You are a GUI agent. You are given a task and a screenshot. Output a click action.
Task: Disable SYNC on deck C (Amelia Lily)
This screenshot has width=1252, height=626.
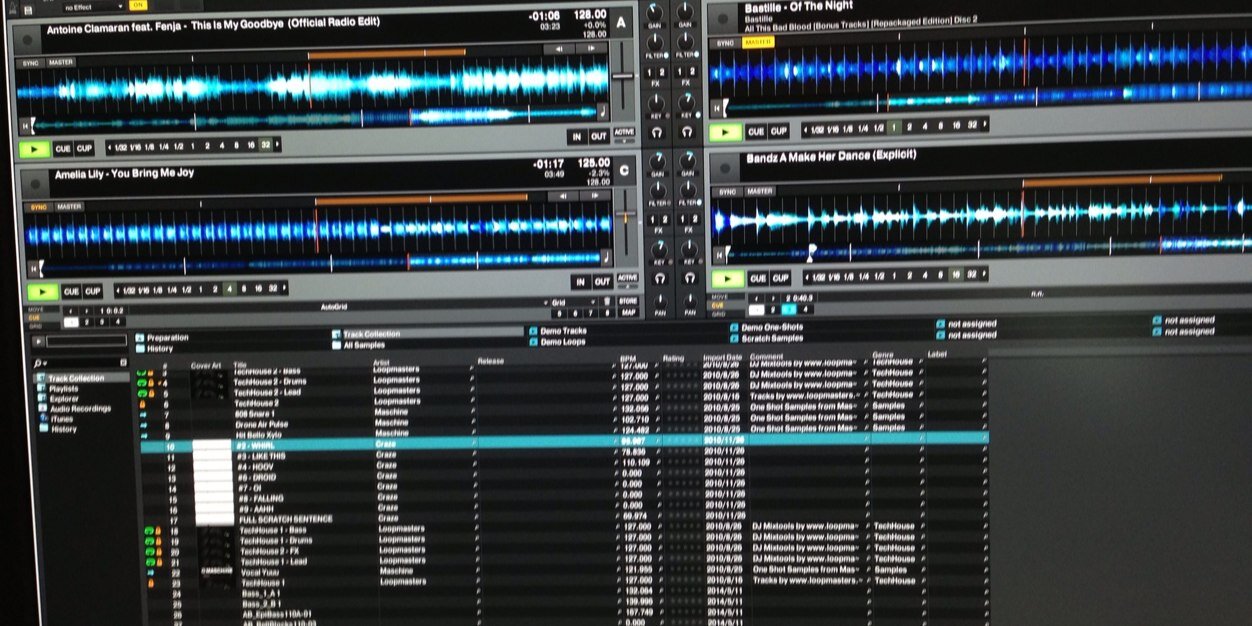39,207
